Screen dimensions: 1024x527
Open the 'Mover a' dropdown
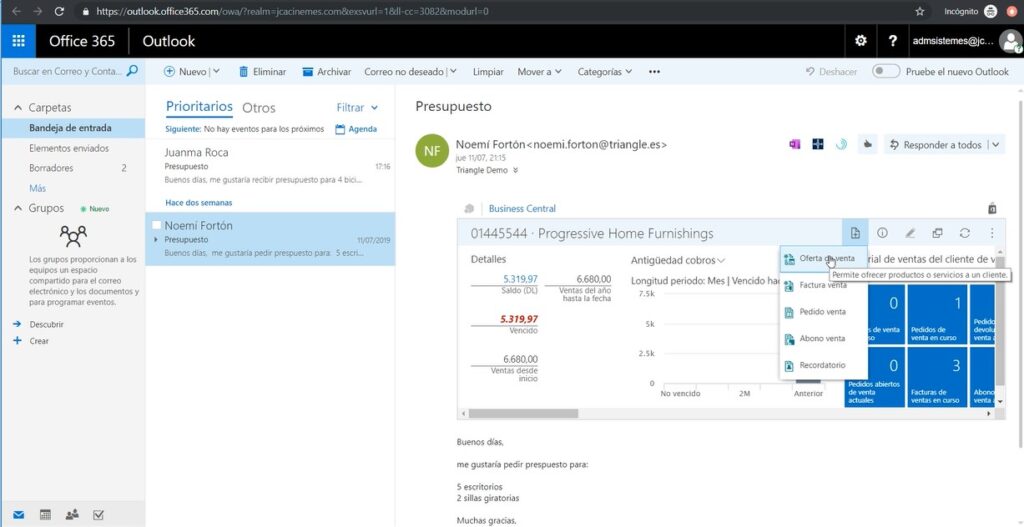[539, 72]
